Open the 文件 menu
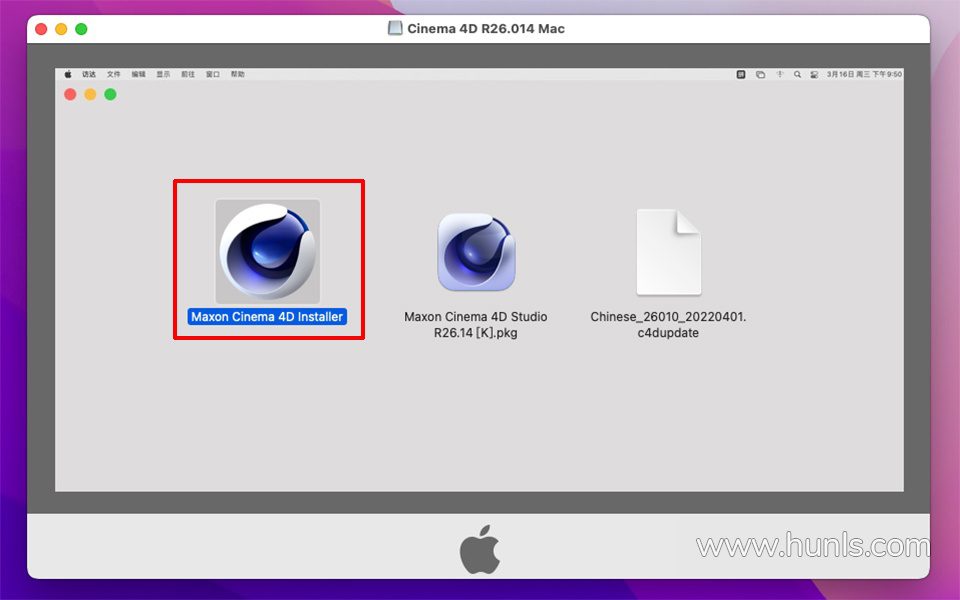Viewport: 960px width, 600px height. coord(114,74)
